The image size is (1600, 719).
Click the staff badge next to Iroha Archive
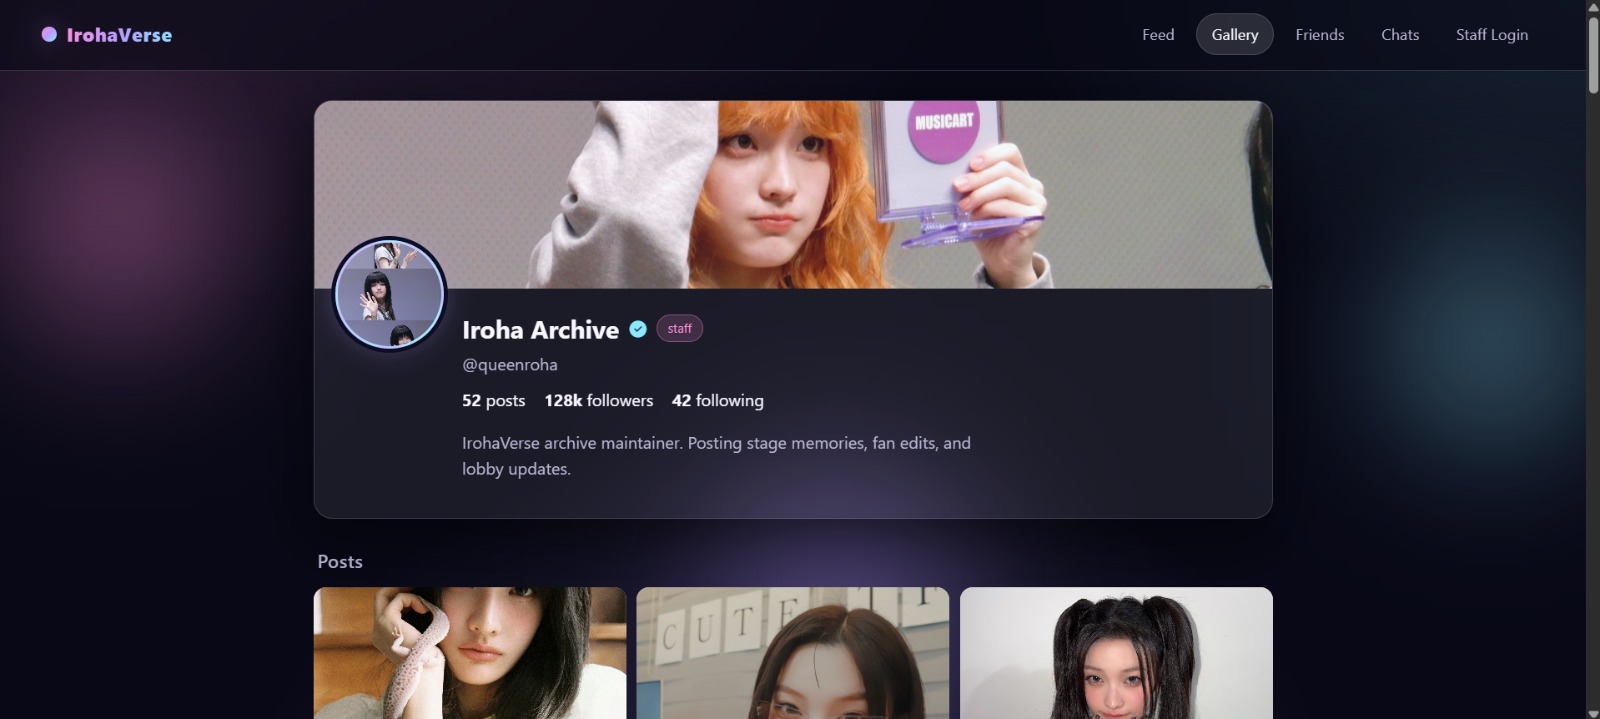(x=680, y=328)
